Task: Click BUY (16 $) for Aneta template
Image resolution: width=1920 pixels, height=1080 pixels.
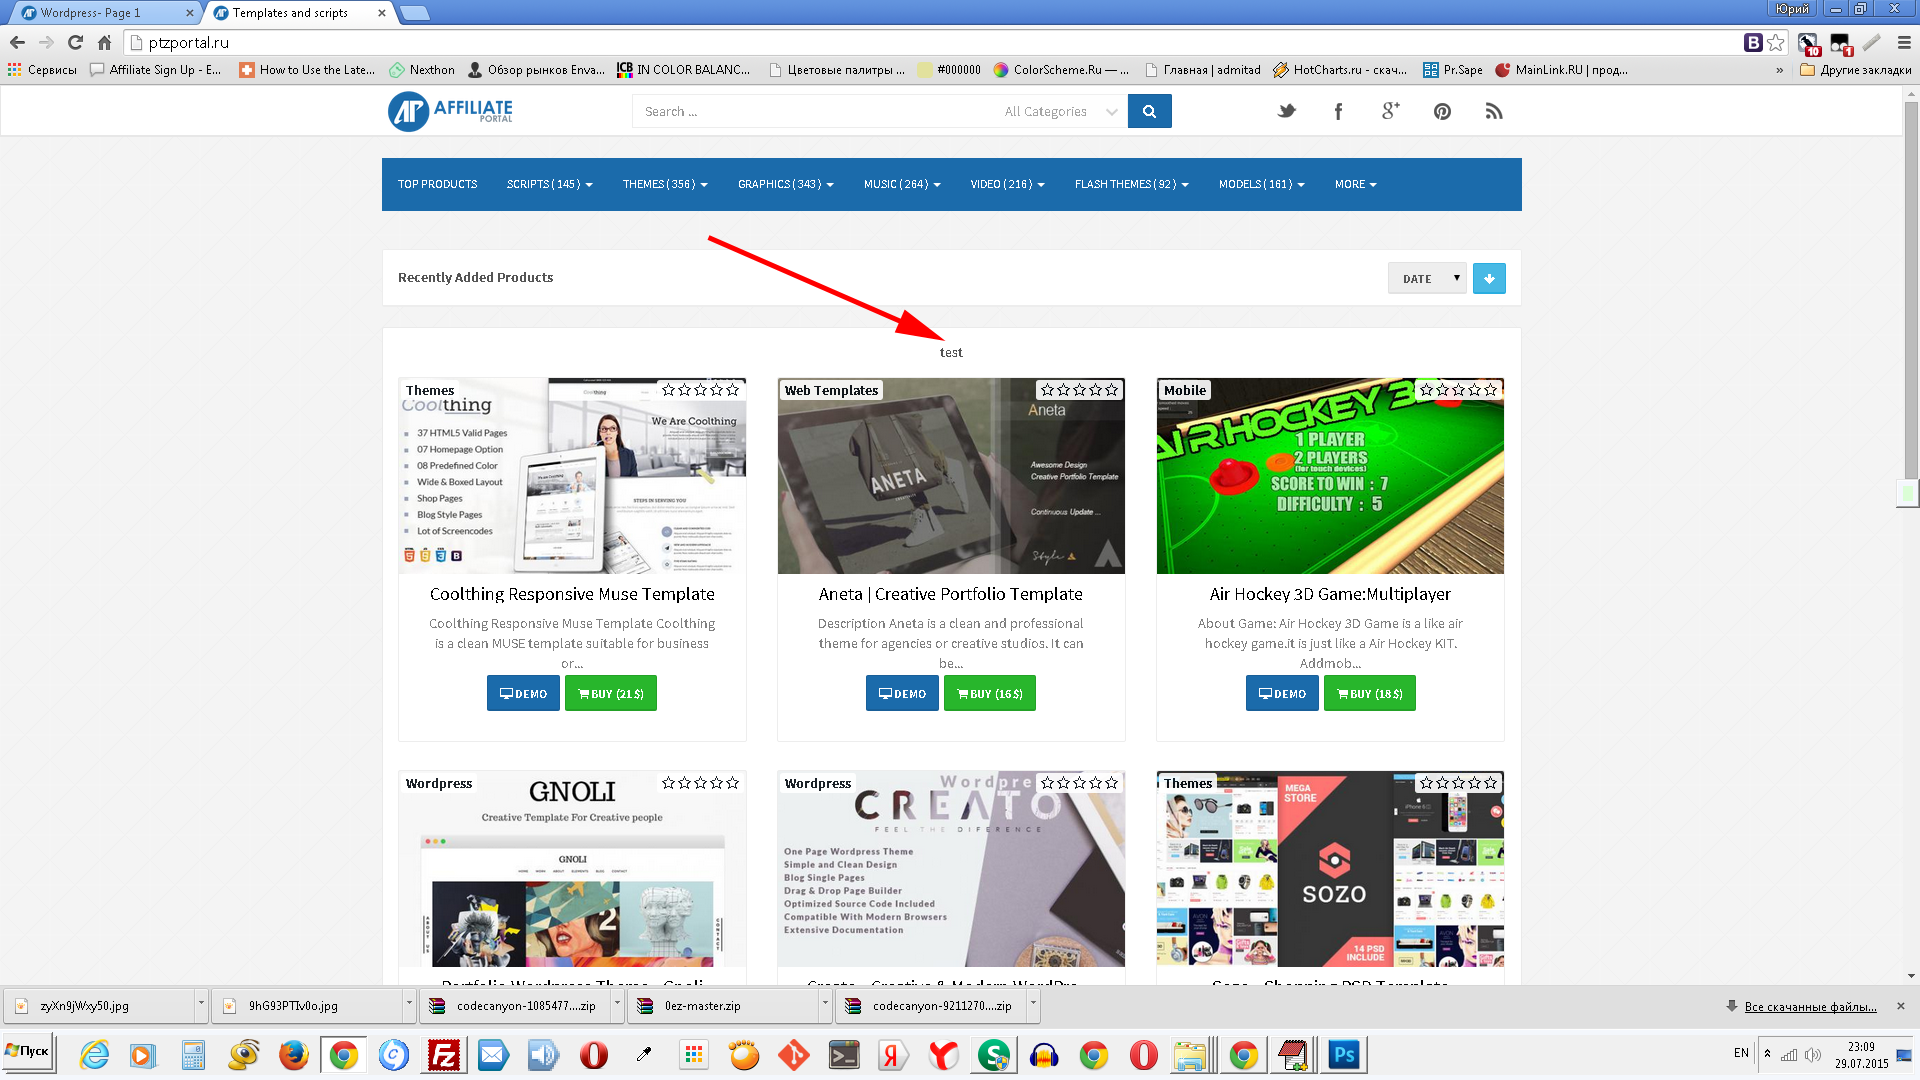Action: (990, 693)
